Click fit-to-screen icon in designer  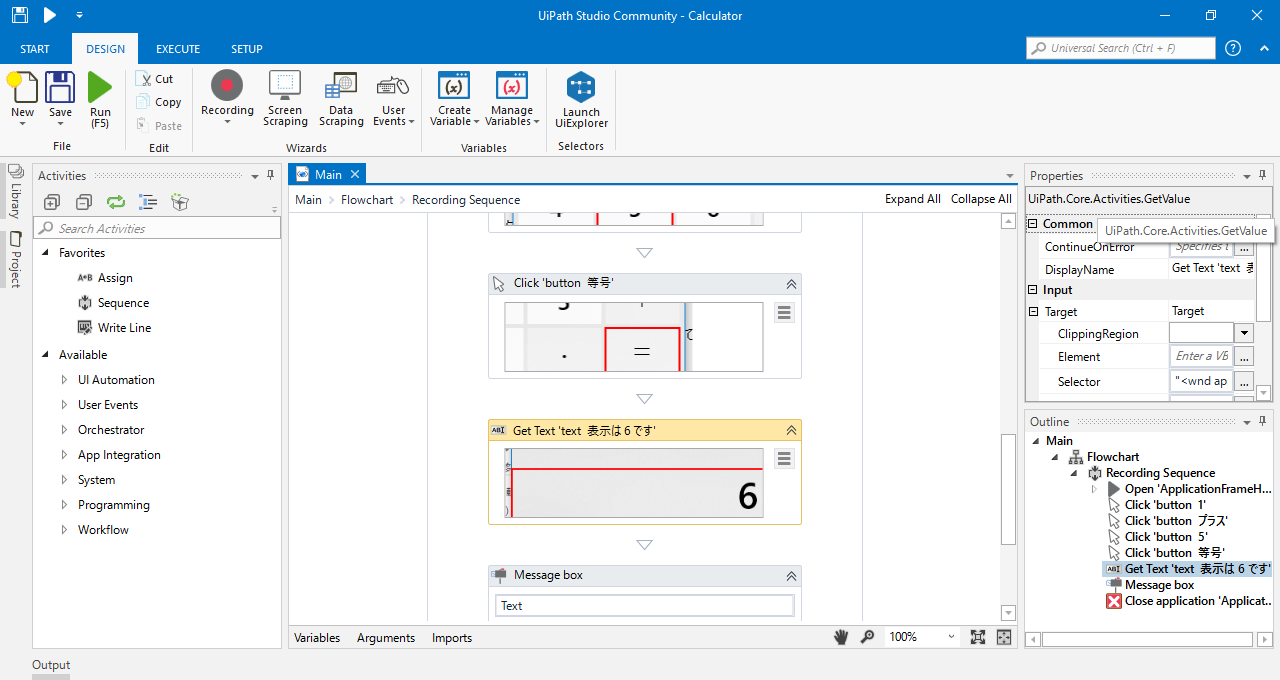pos(978,637)
